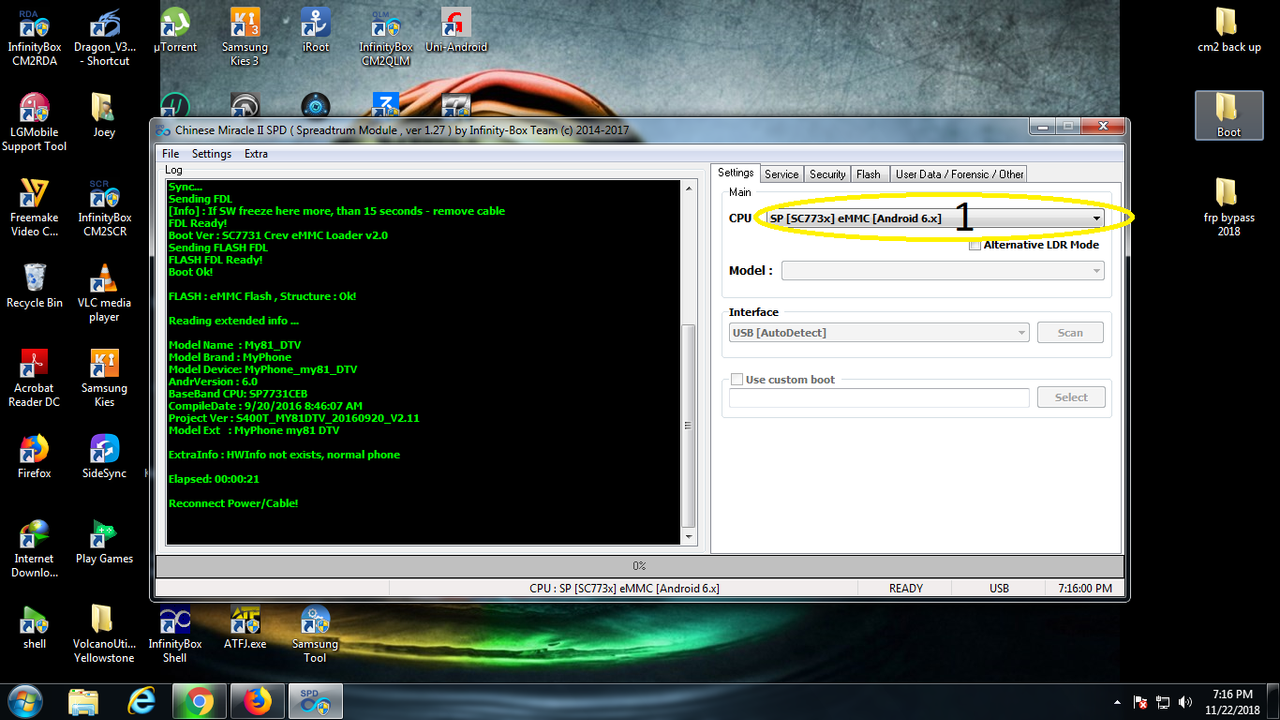Open the File menu
Screen dimensions: 1280x720
click(171, 154)
